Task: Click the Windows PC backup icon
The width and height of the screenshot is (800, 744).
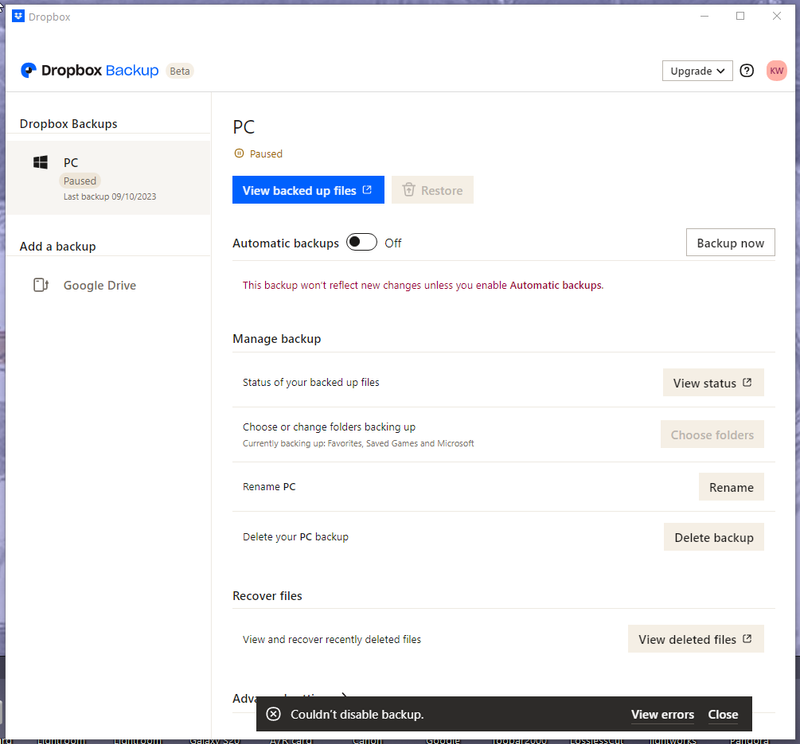Action: point(41,163)
